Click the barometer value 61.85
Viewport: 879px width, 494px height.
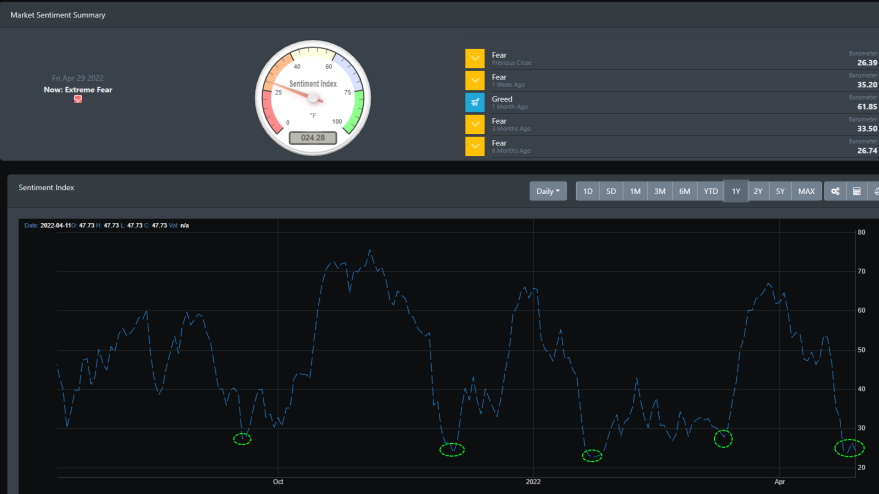(867, 107)
